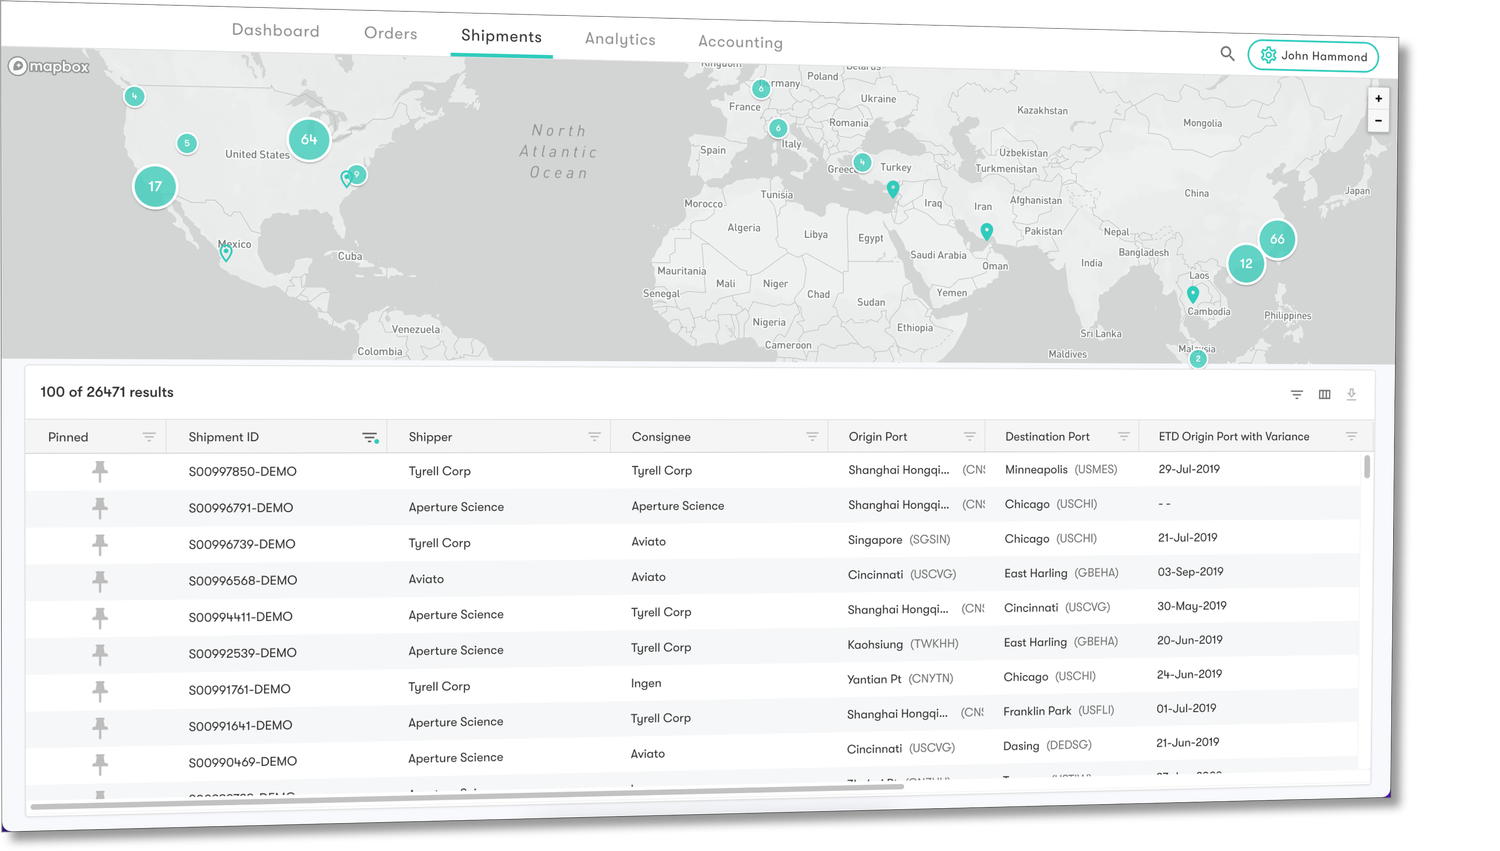Pin the shipment S00997850-DEMO row
This screenshot has width=1500, height=851.
click(x=100, y=471)
